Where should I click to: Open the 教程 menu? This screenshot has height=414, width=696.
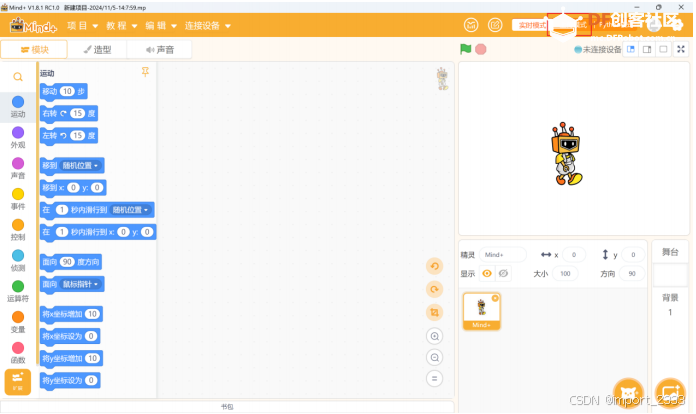click(x=121, y=26)
